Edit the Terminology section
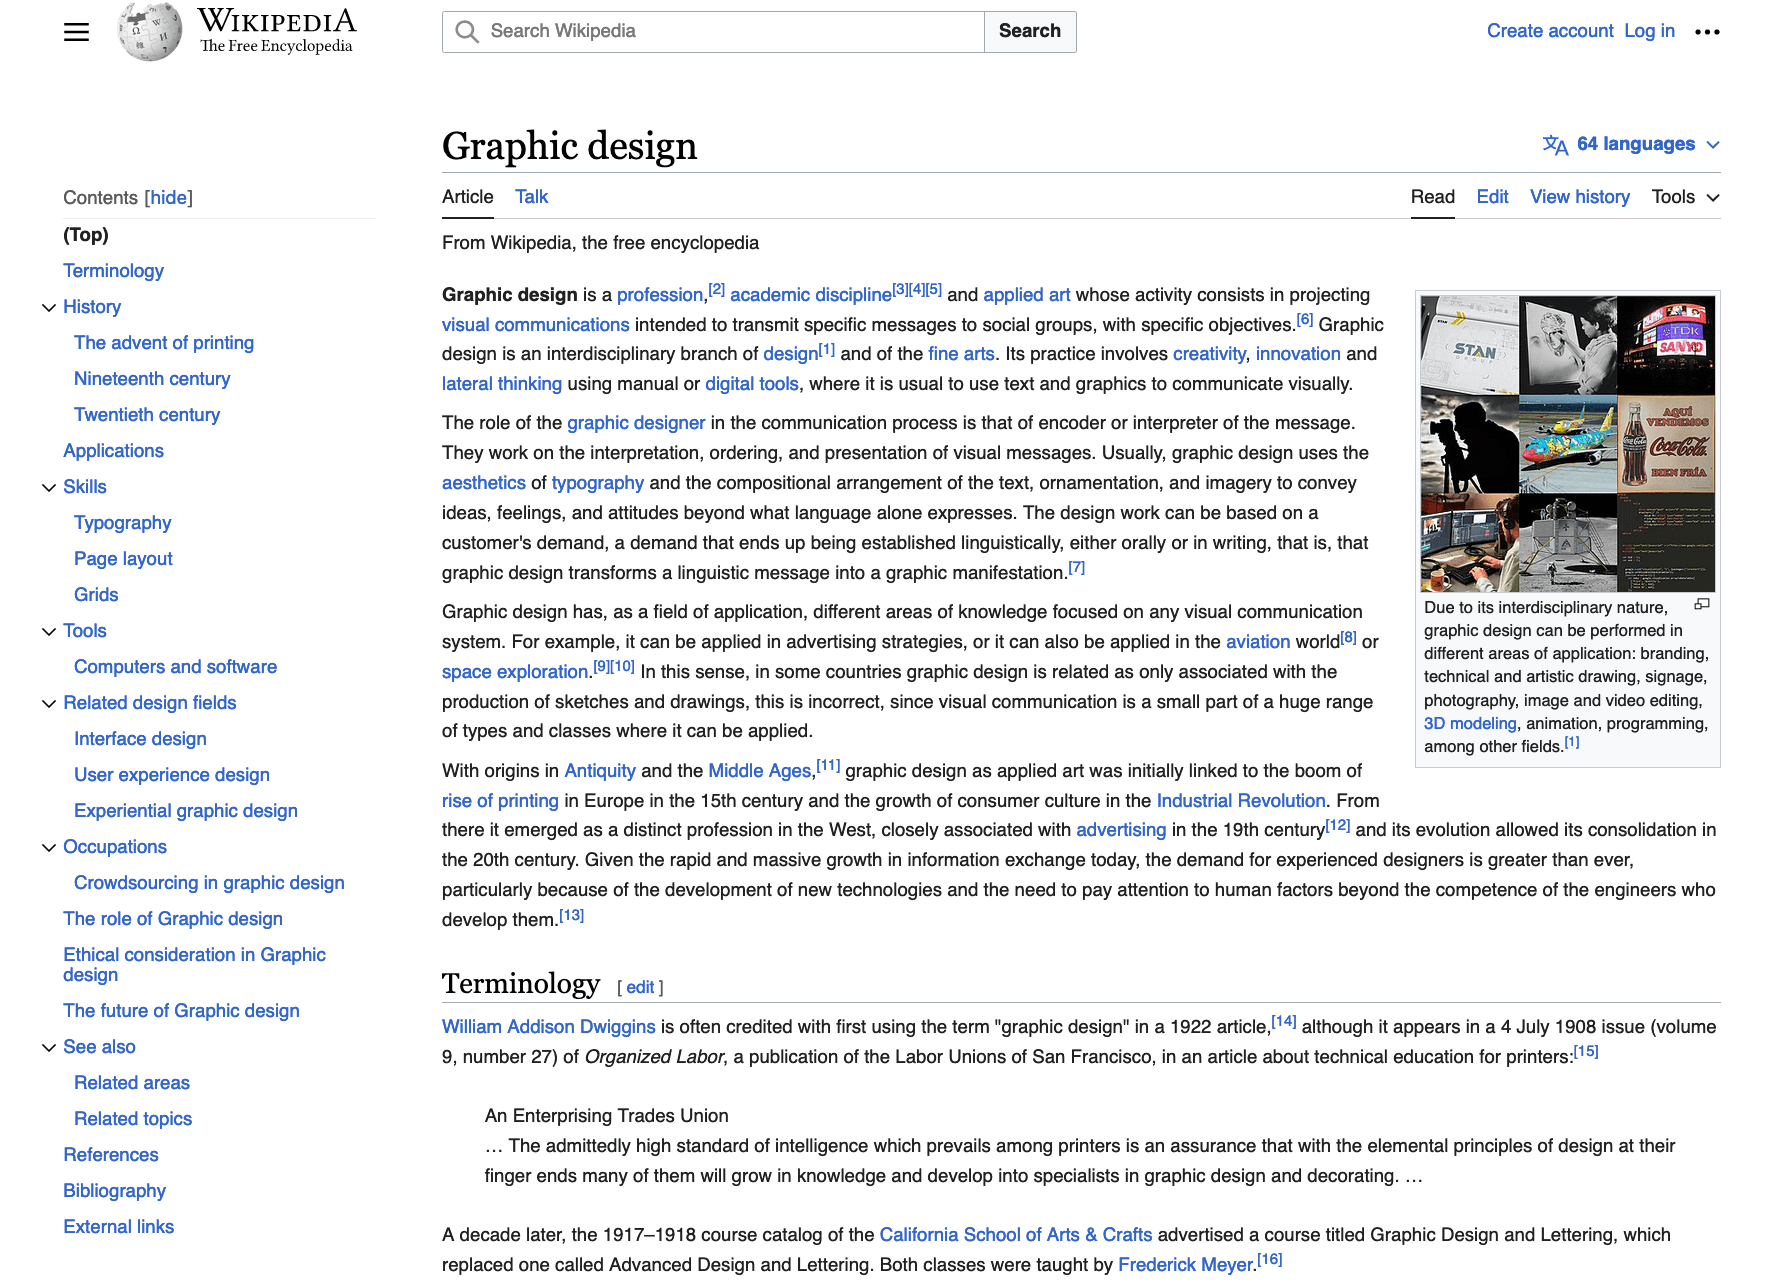 pos(640,987)
